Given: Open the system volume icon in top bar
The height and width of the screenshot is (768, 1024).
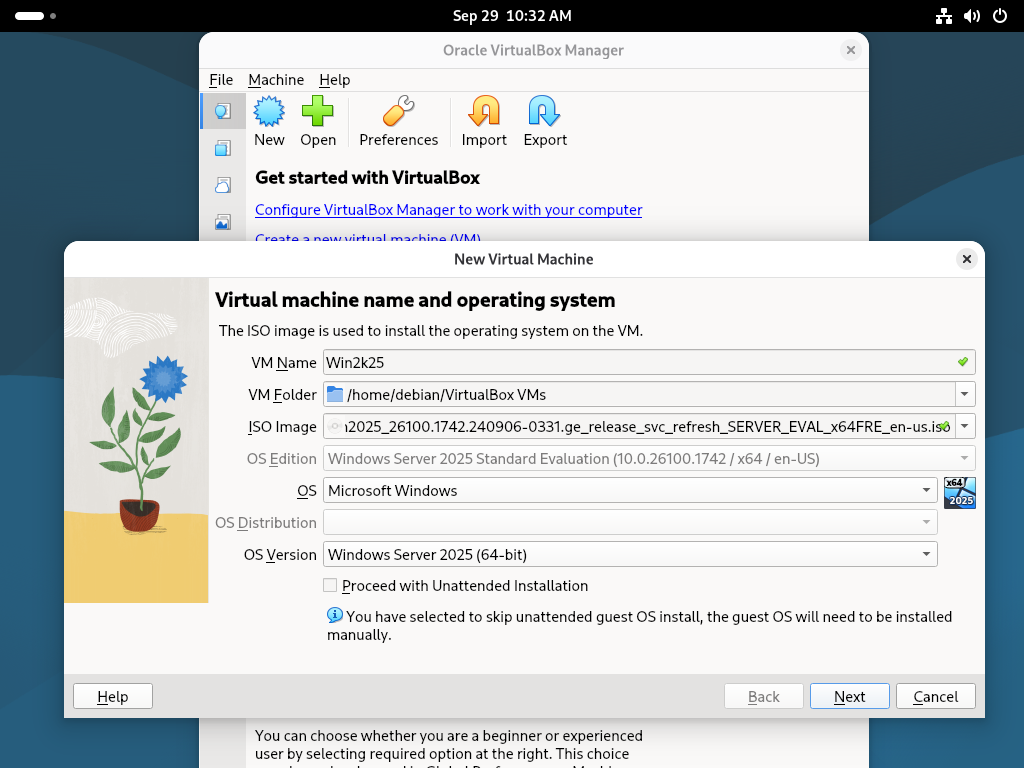Looking at the screenshot, I should click(x=971, y=16).
